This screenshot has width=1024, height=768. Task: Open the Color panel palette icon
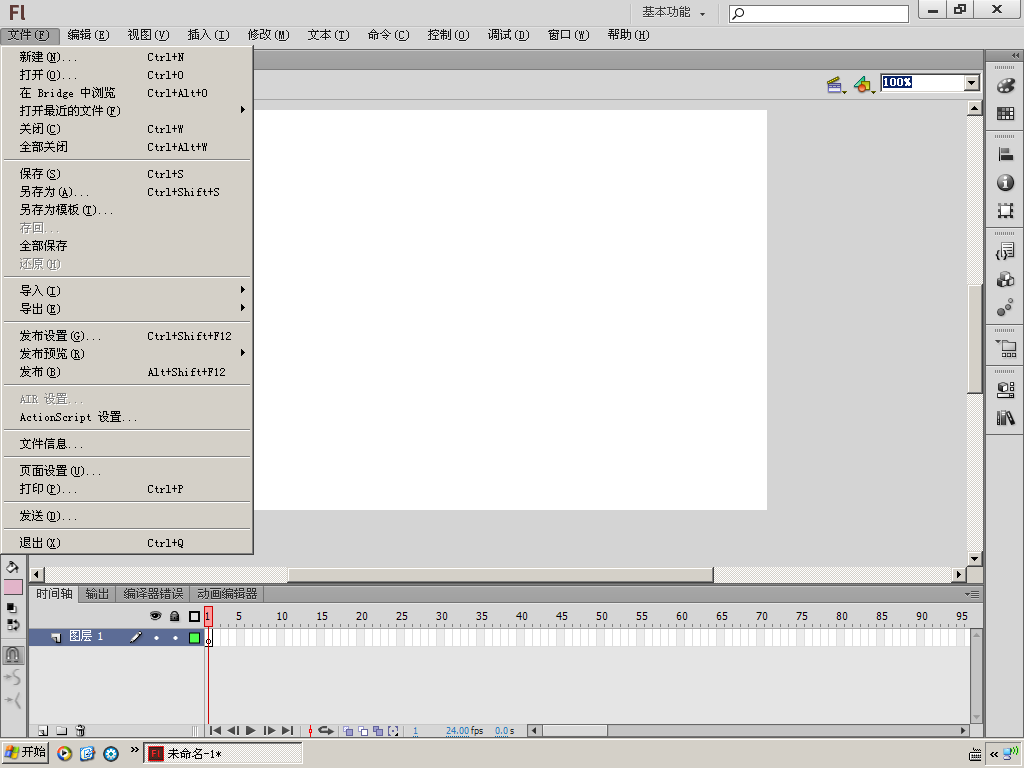point(1006,86)
